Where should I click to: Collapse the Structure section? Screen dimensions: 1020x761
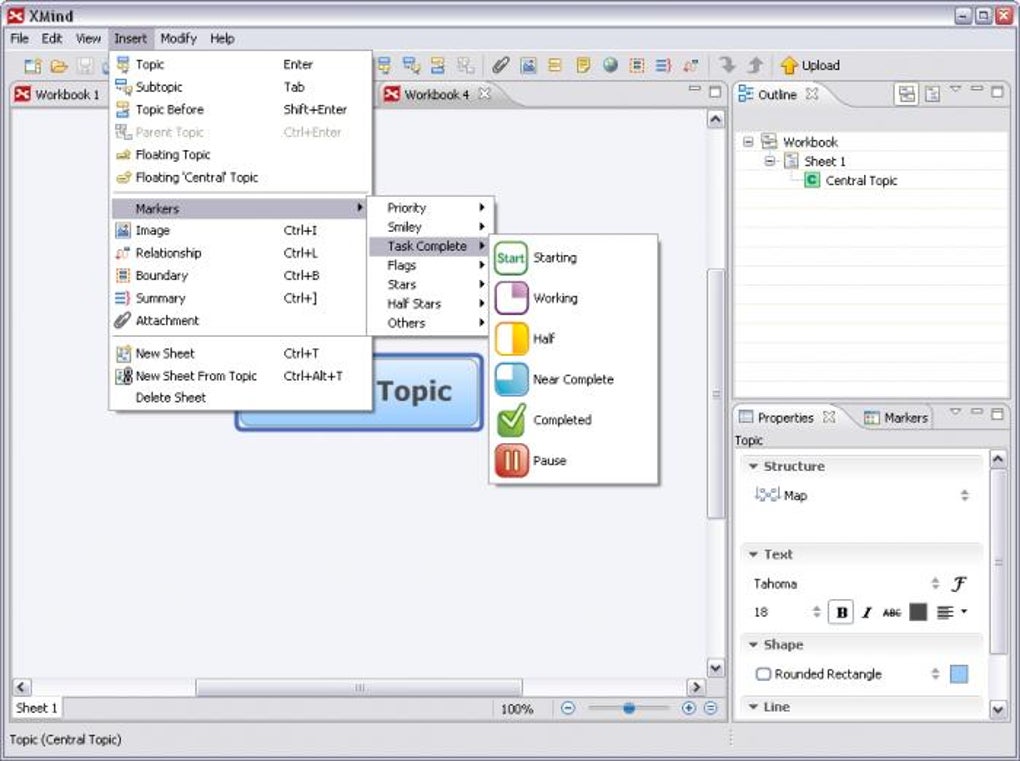pos(753,466)
